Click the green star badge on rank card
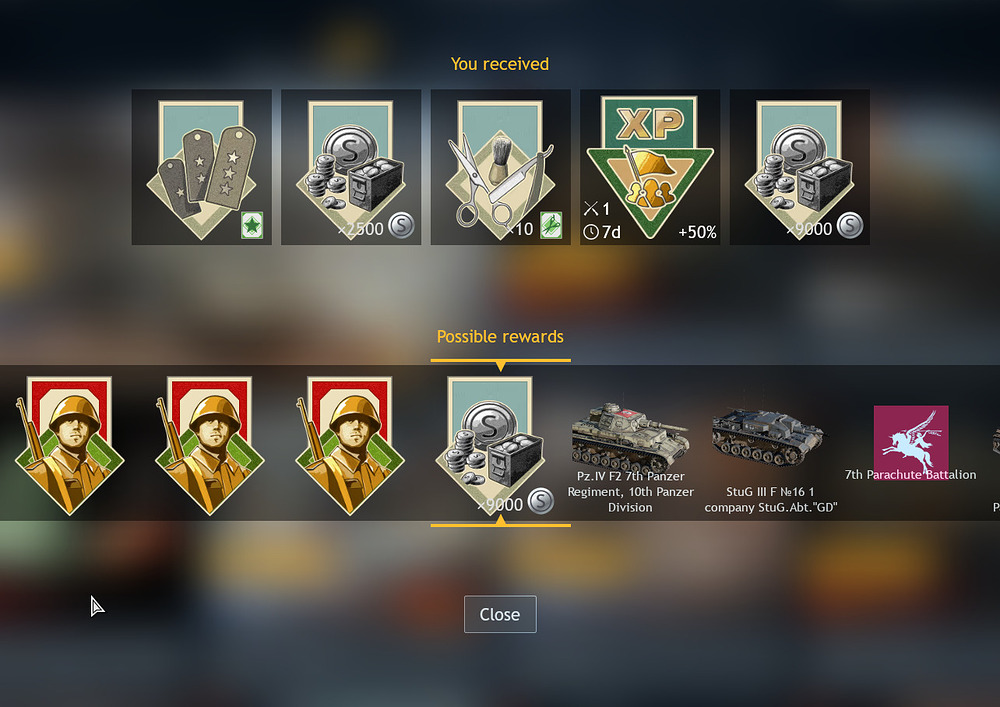 [x=252, y=226]
